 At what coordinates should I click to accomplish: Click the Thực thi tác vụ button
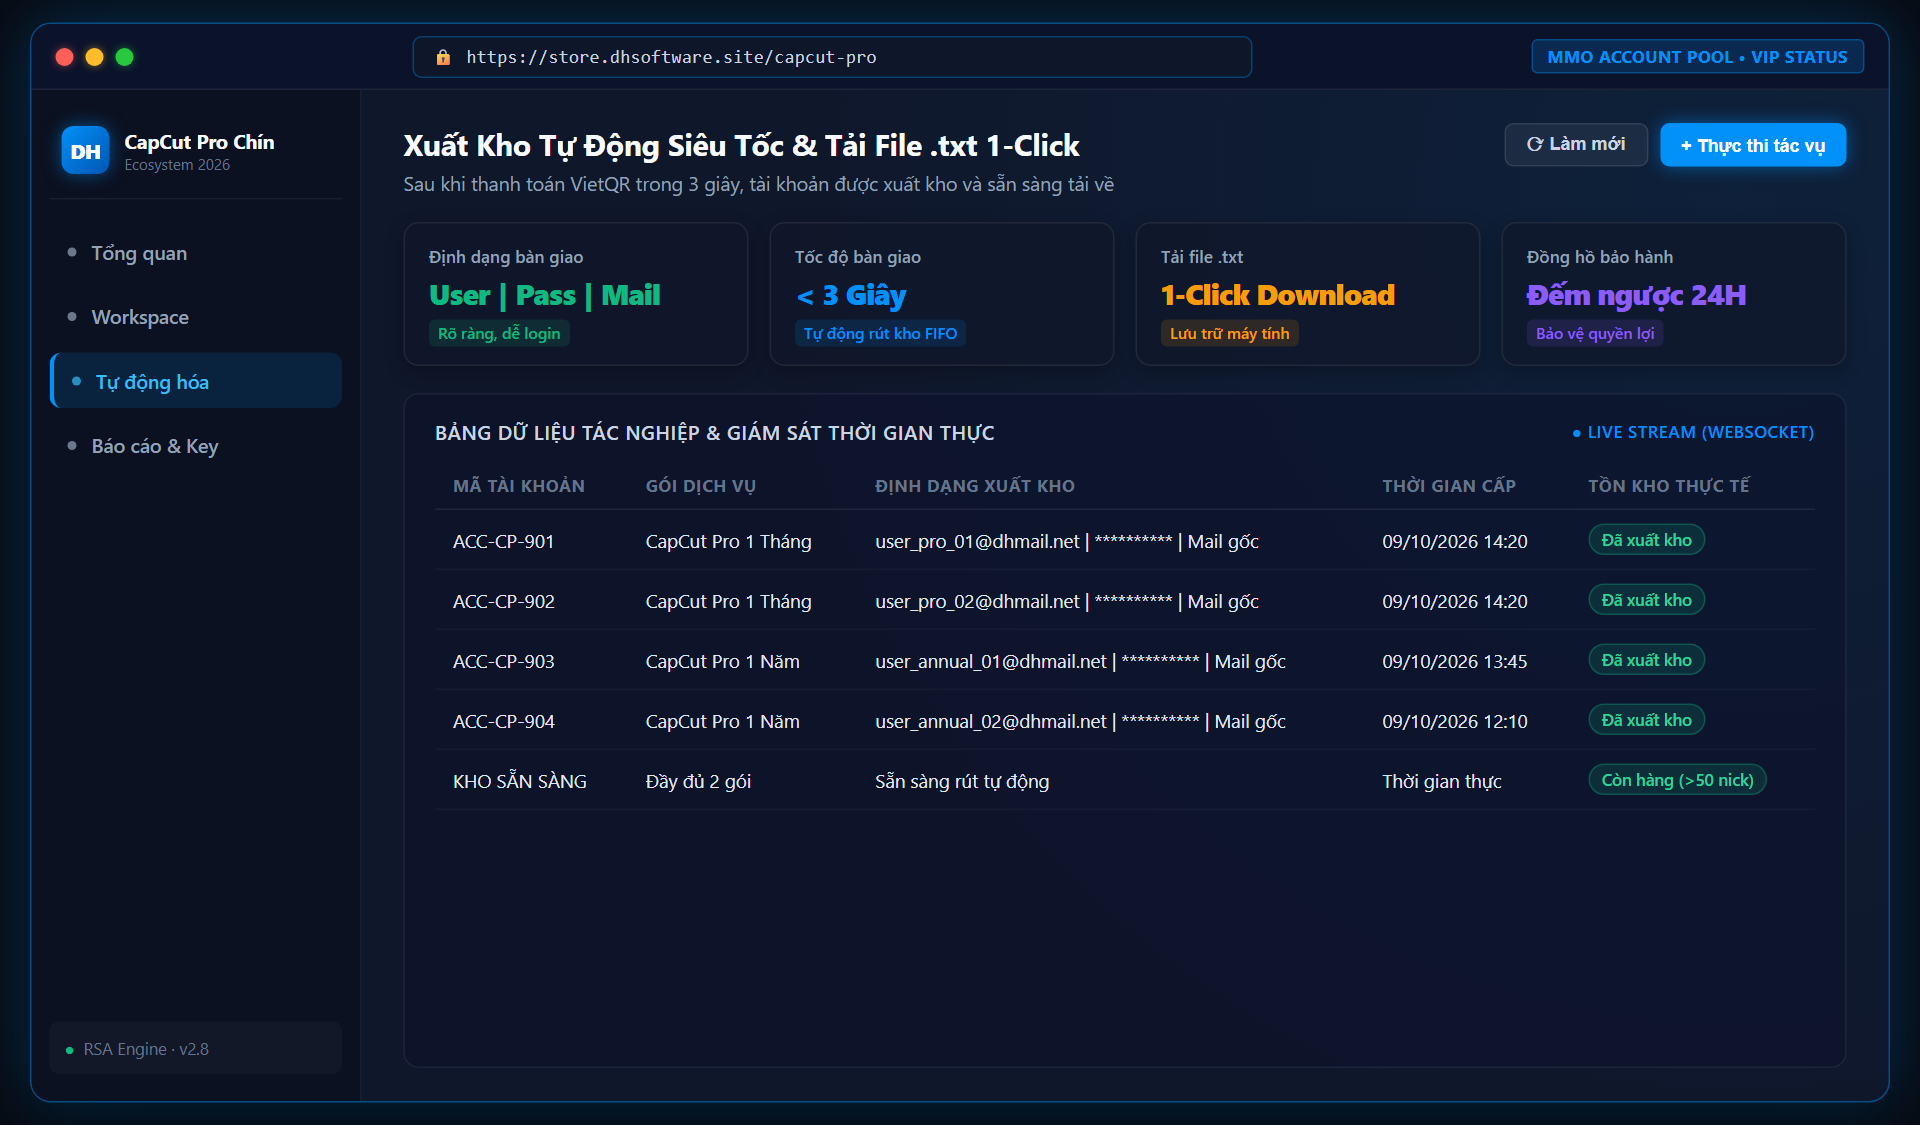click(x=1753, y=145)
